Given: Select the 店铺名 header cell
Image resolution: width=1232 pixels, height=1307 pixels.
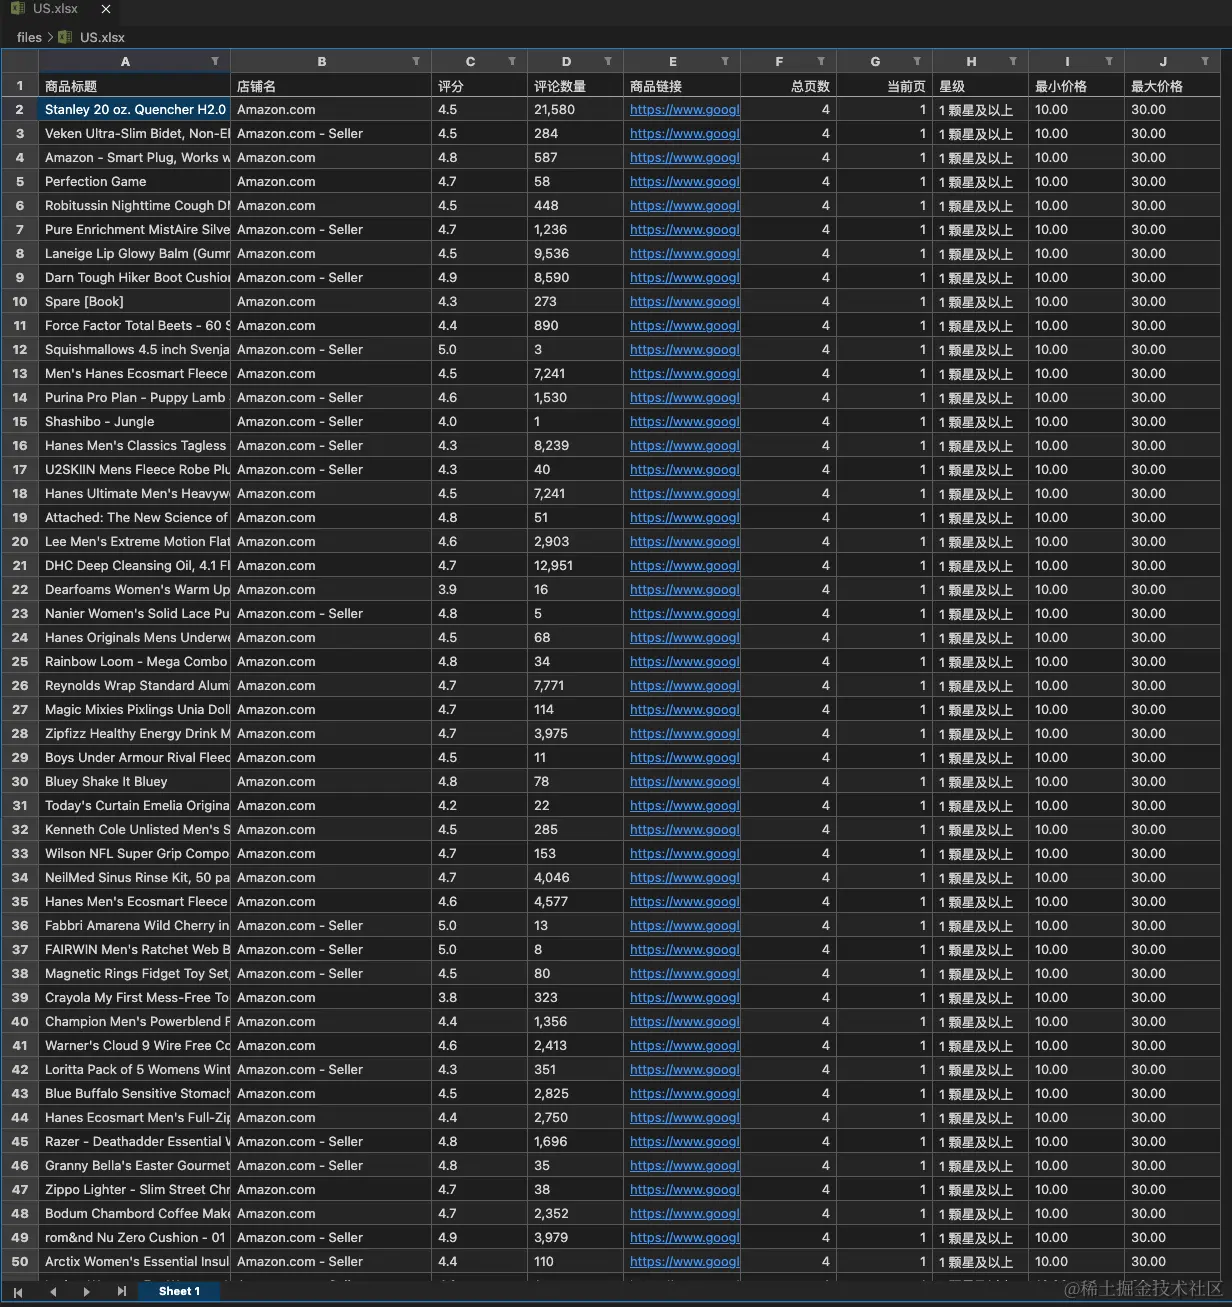Looking at the screenshot, I should click(331, 86).
